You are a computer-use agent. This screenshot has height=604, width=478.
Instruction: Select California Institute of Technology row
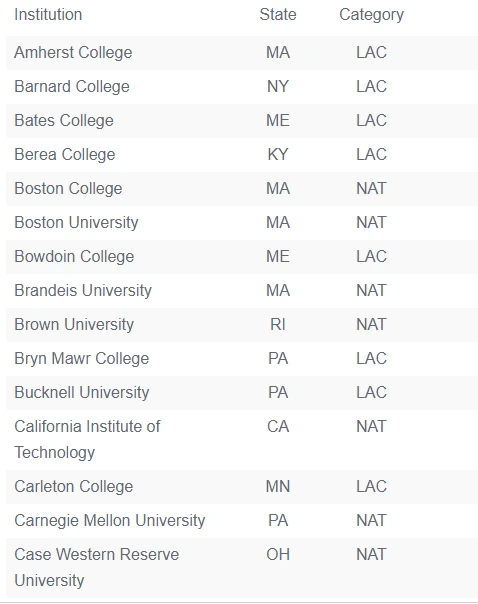coord(242,440)
